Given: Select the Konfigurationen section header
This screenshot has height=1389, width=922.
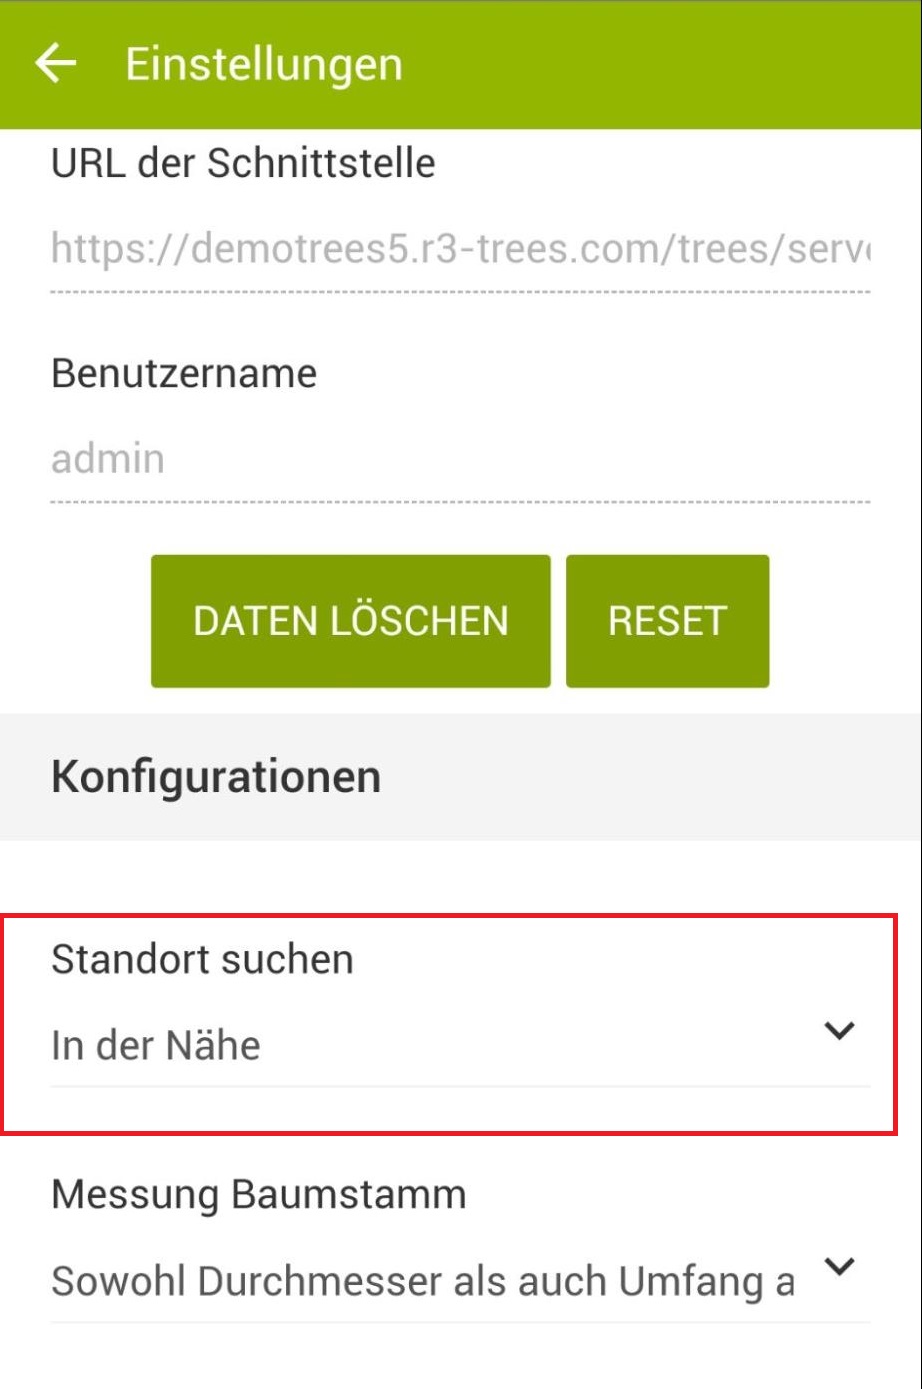Looking at the screenshot, I should (216, 776).
